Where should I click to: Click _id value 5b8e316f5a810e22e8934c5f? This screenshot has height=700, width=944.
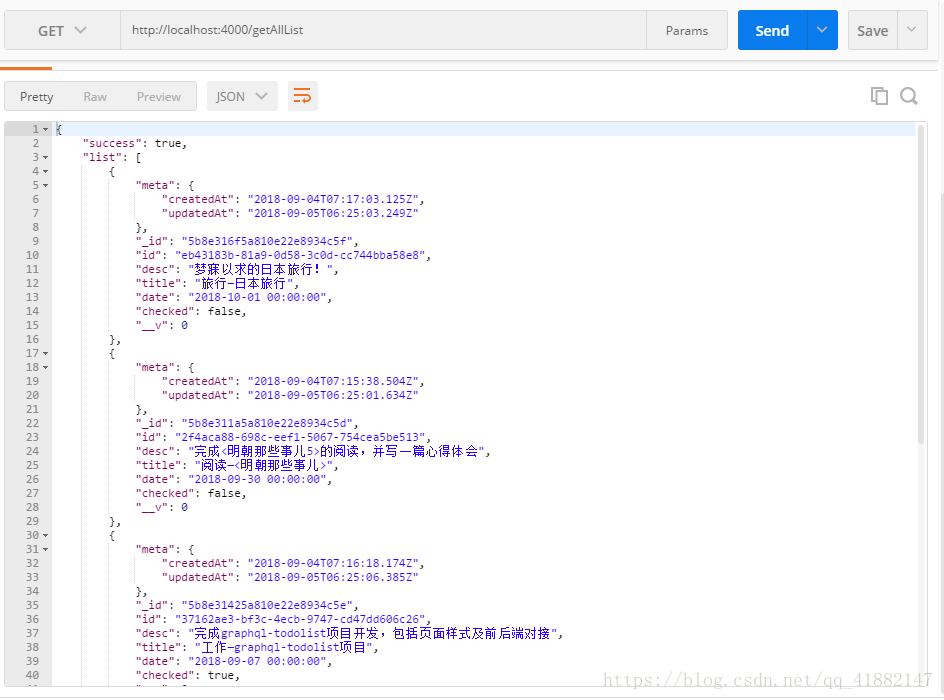point(267,241)
